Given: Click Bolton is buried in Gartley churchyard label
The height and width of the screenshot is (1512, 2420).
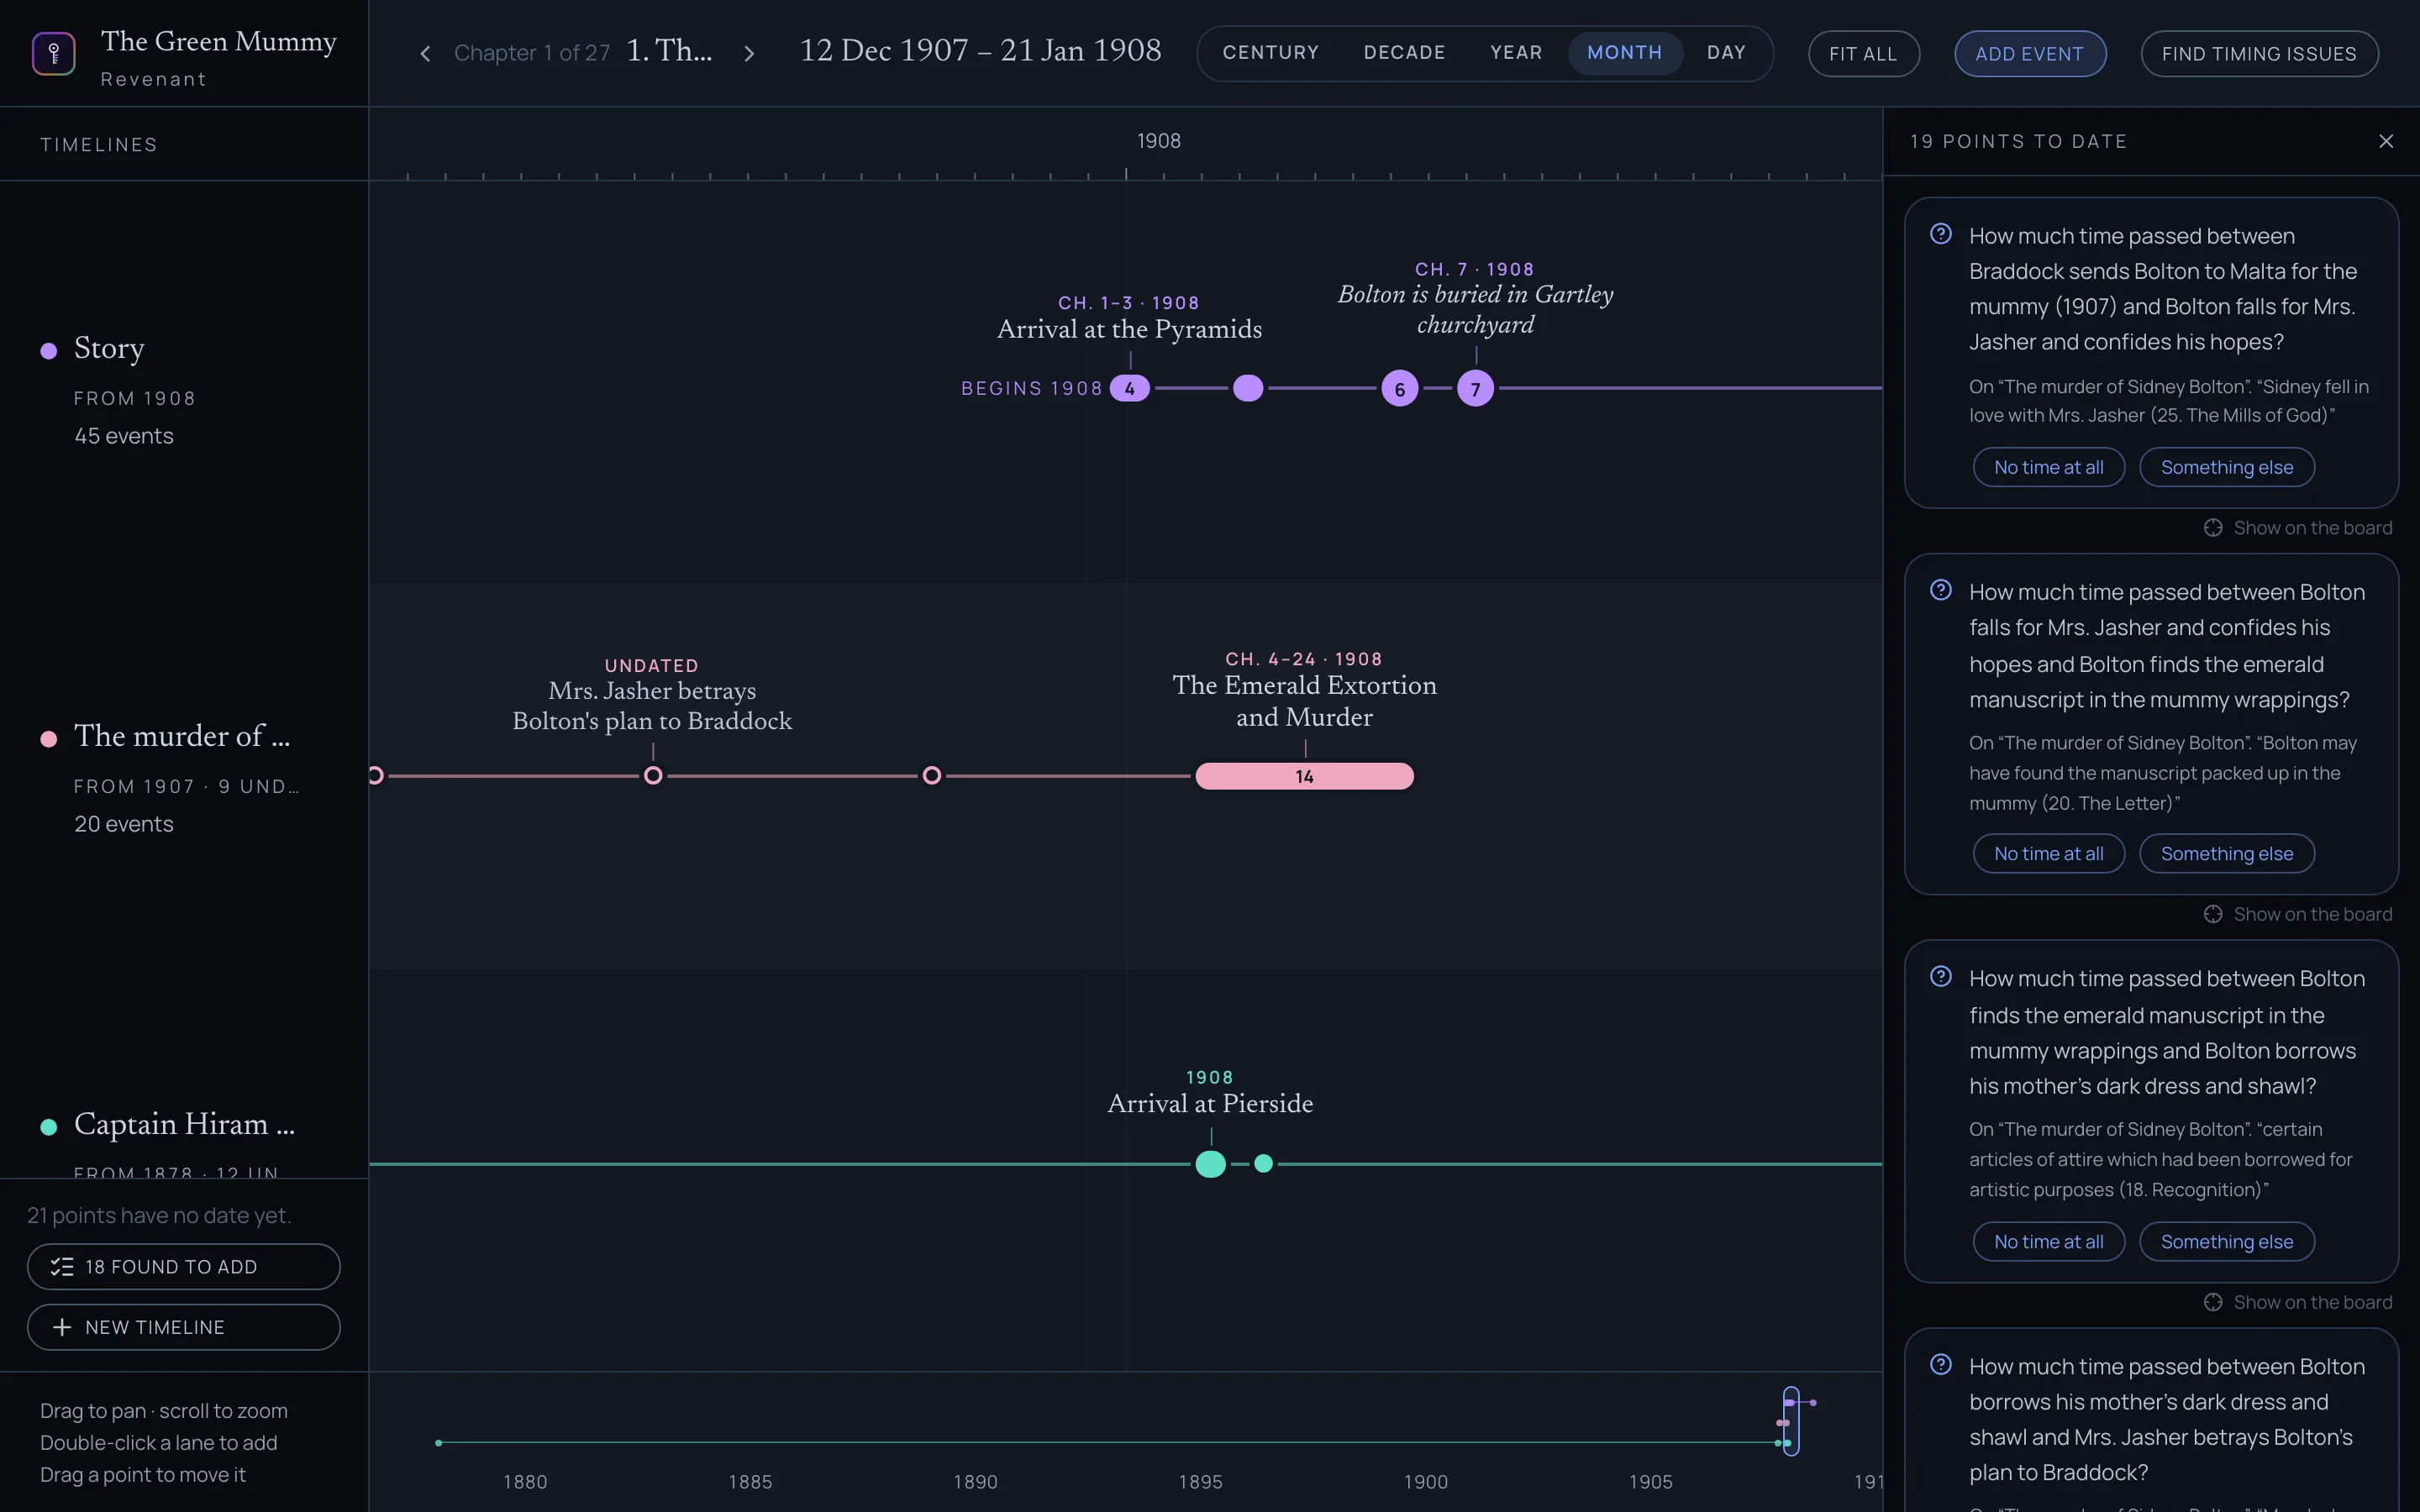Looking at the screenshot, I should [1476, 309].
